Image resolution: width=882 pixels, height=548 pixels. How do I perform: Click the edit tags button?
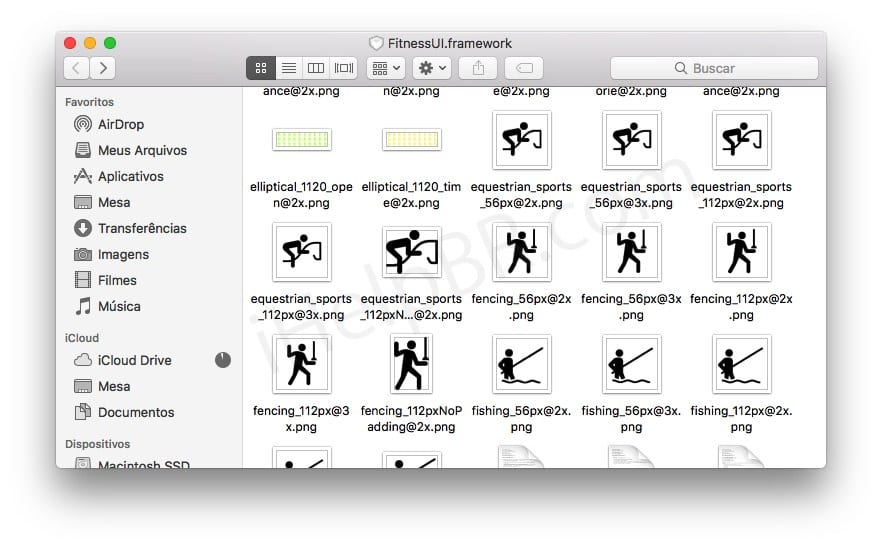524,68
